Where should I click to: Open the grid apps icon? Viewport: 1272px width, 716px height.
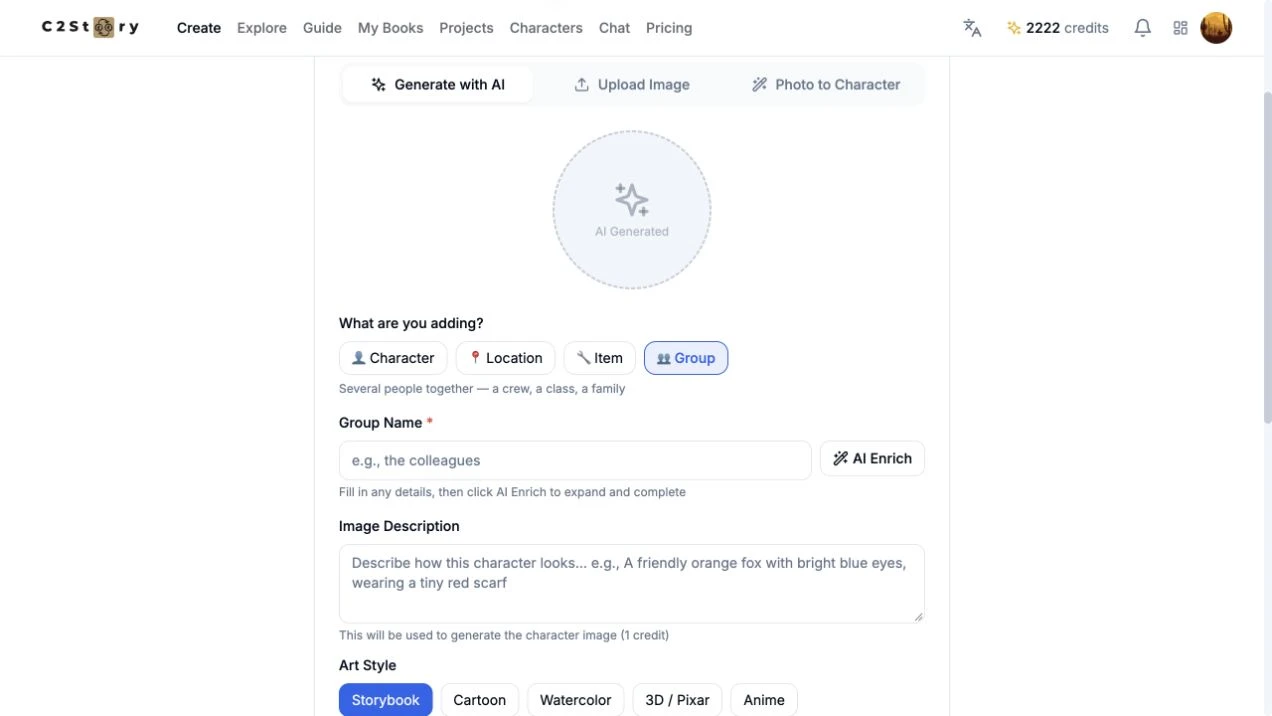click(x=1181, y=28)
